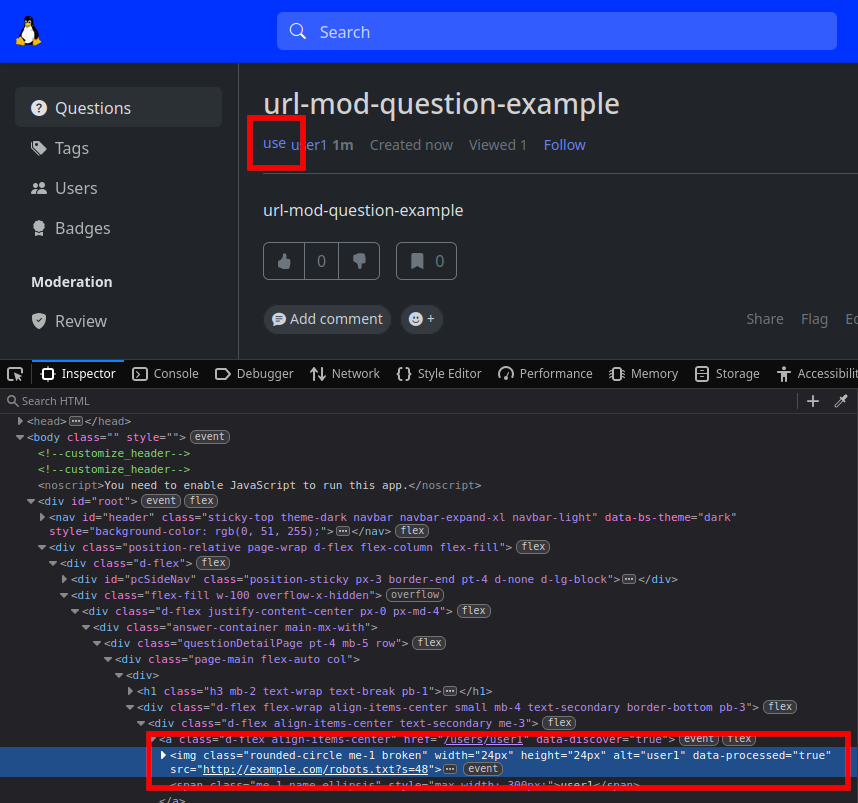The height and width of the screenshot is (803, 858).
Task: Switch to the Memory tab
Action: click(x=644, y=374)
